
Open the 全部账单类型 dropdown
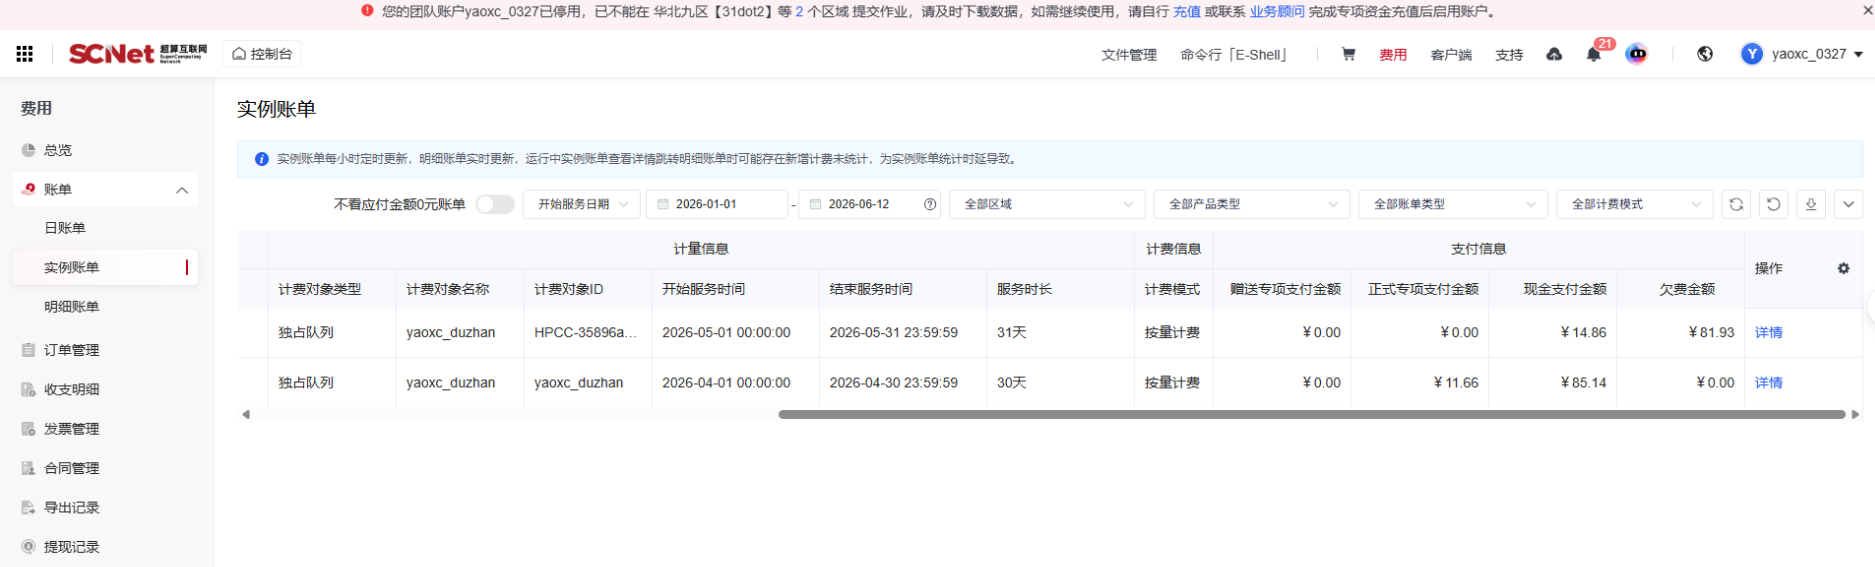[x=1453, y=204]
